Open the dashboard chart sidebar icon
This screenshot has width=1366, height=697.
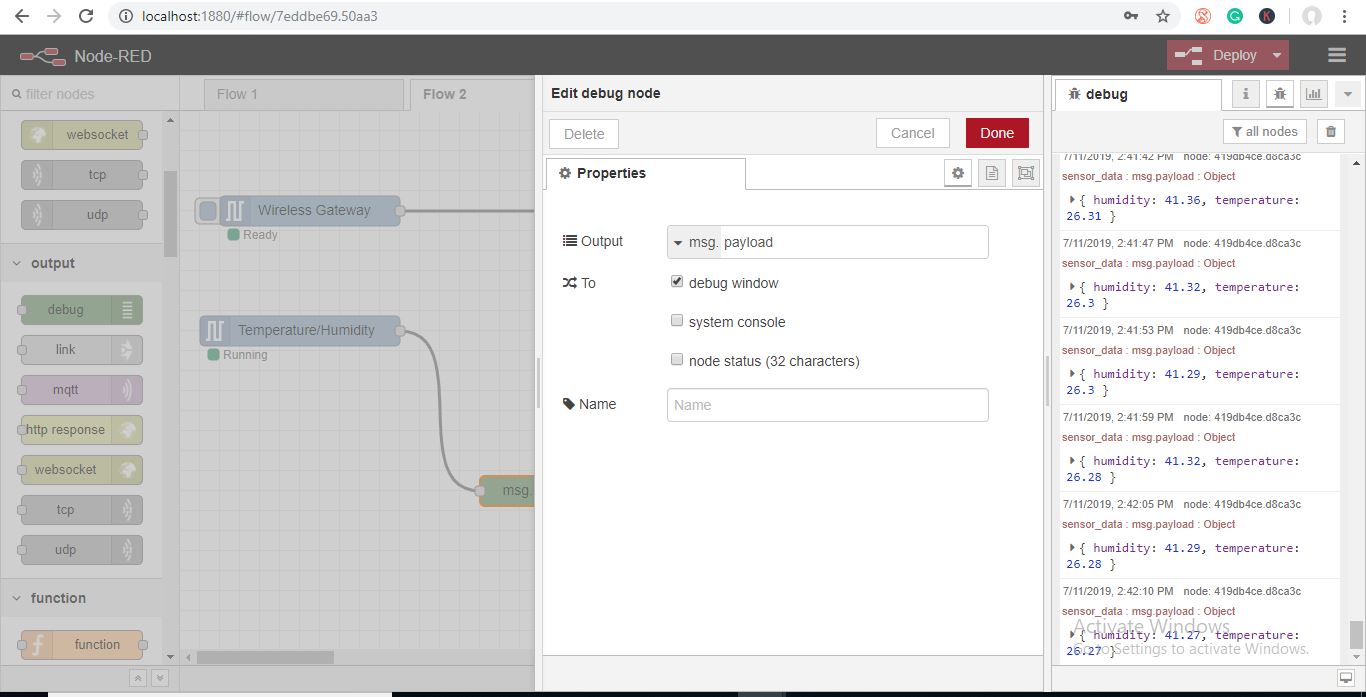pos(1313,94)
